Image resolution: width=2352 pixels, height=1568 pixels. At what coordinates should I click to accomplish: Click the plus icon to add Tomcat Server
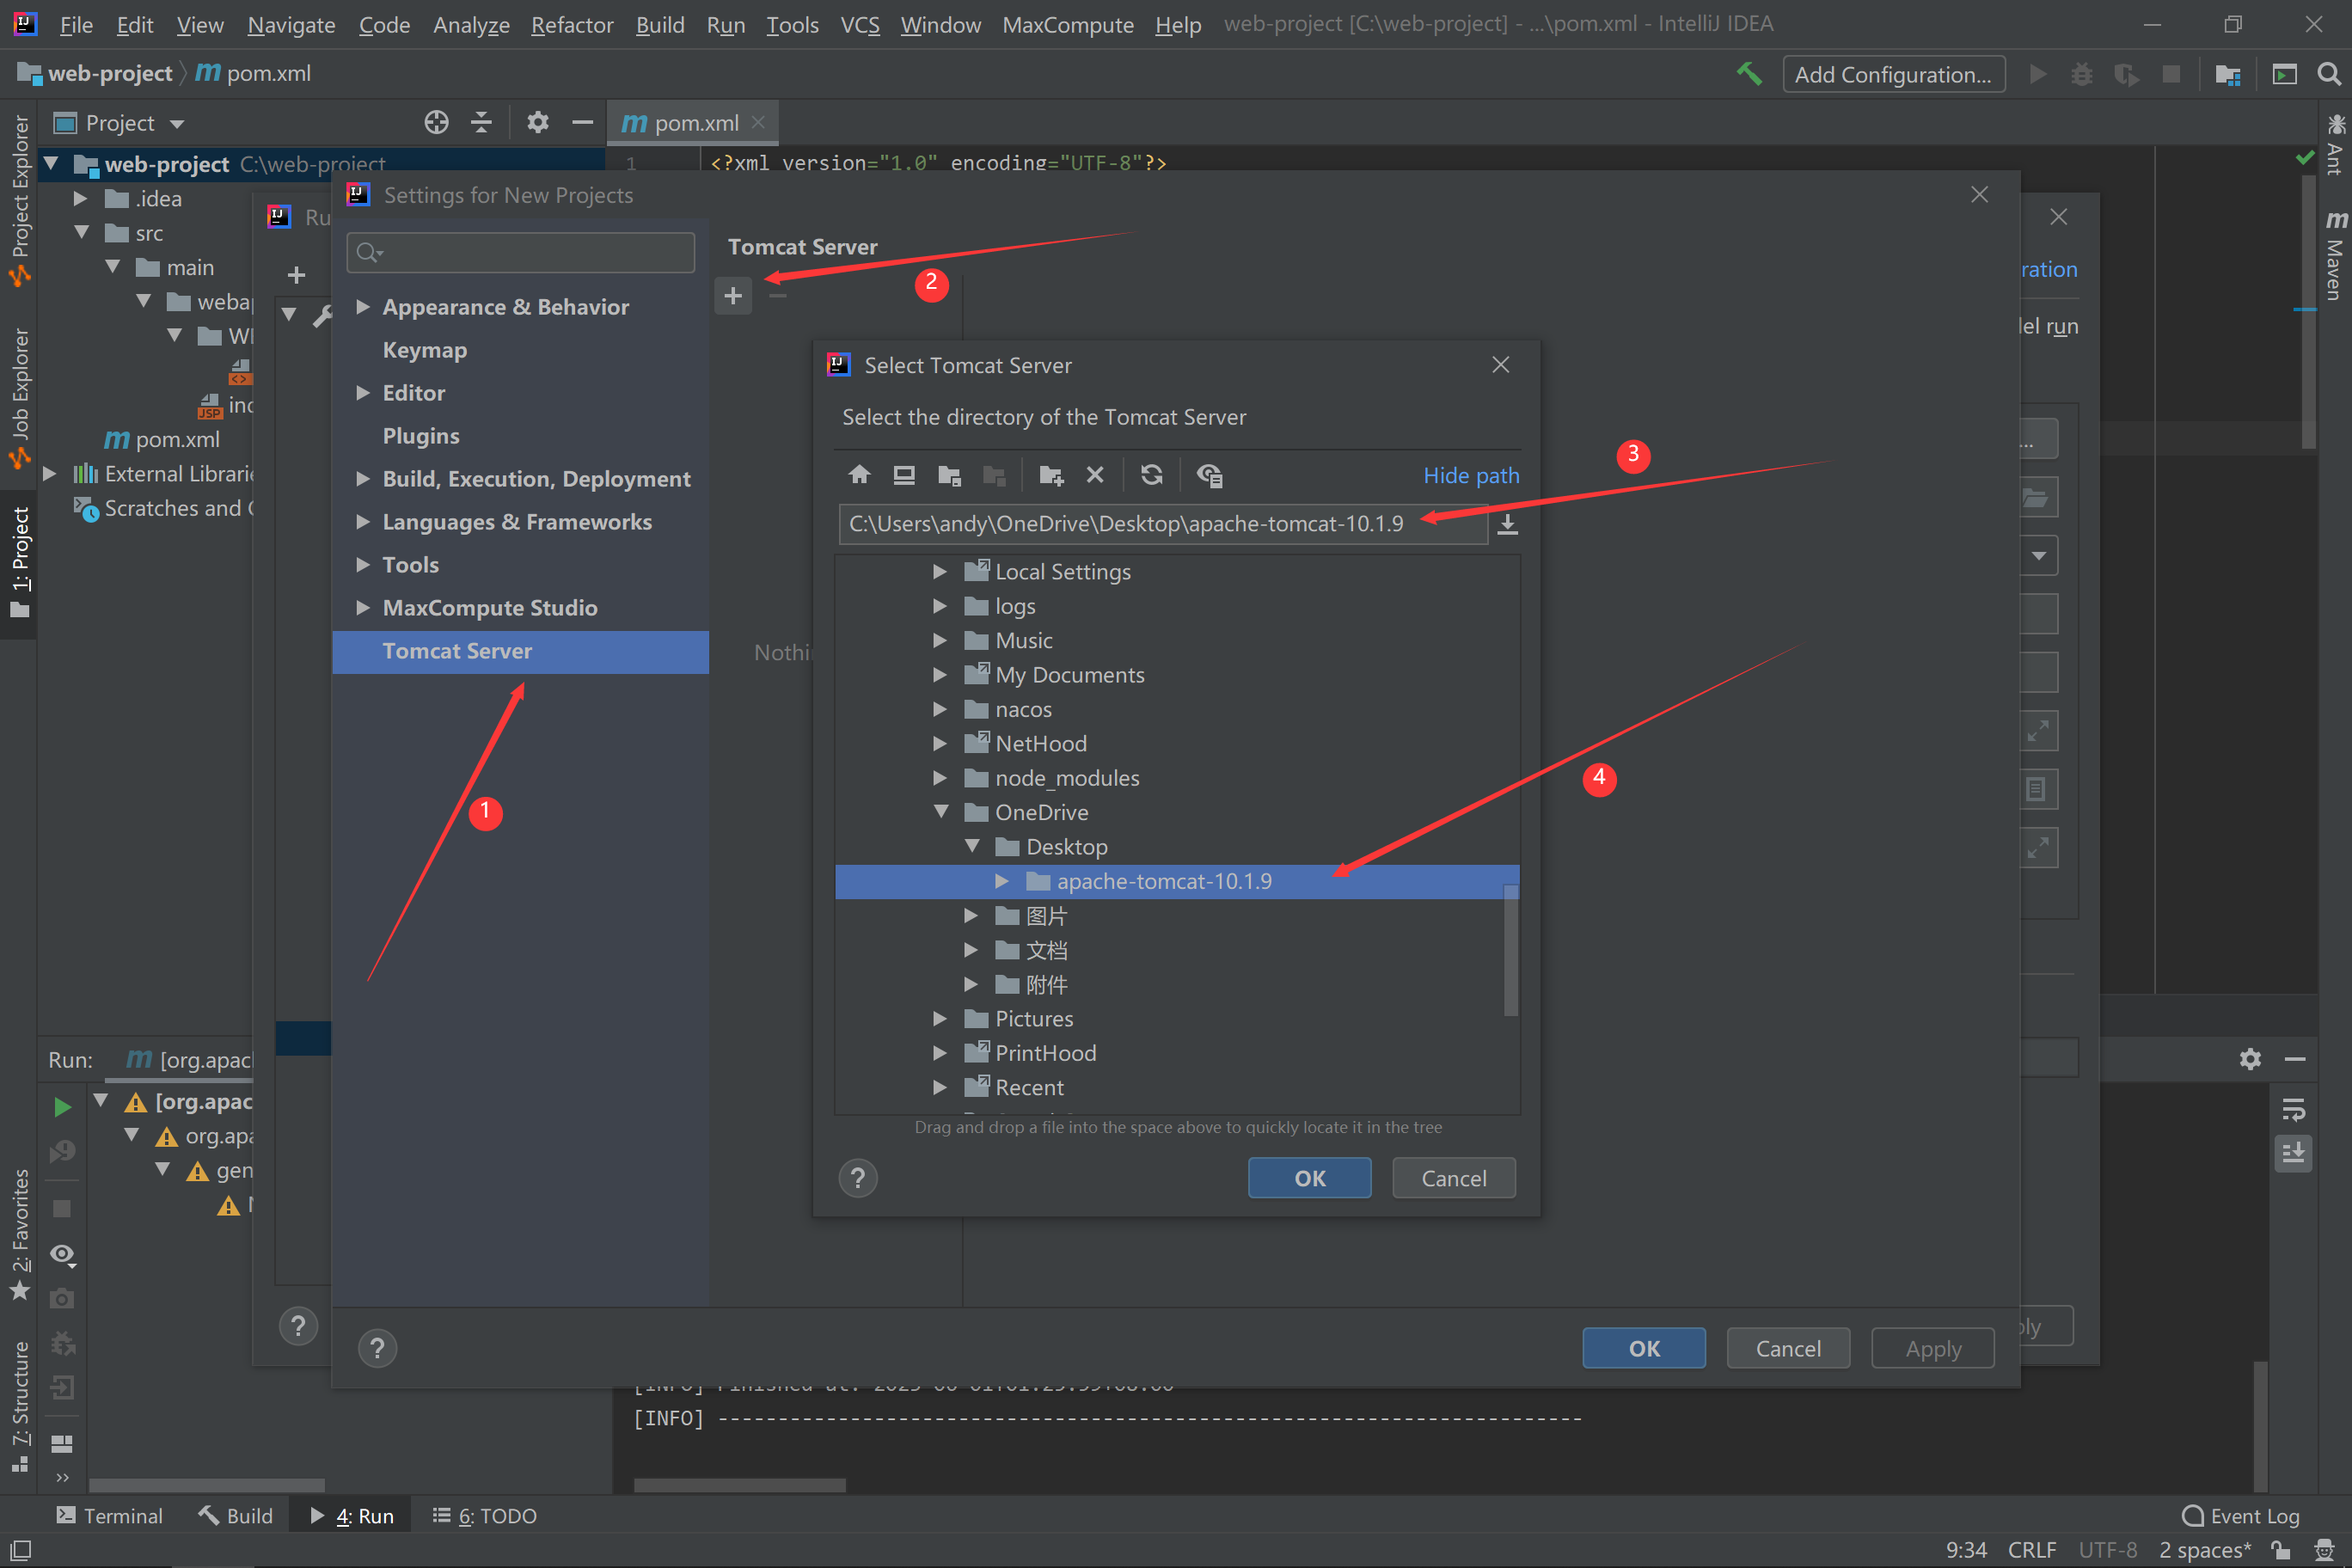(x=733, y=296)
